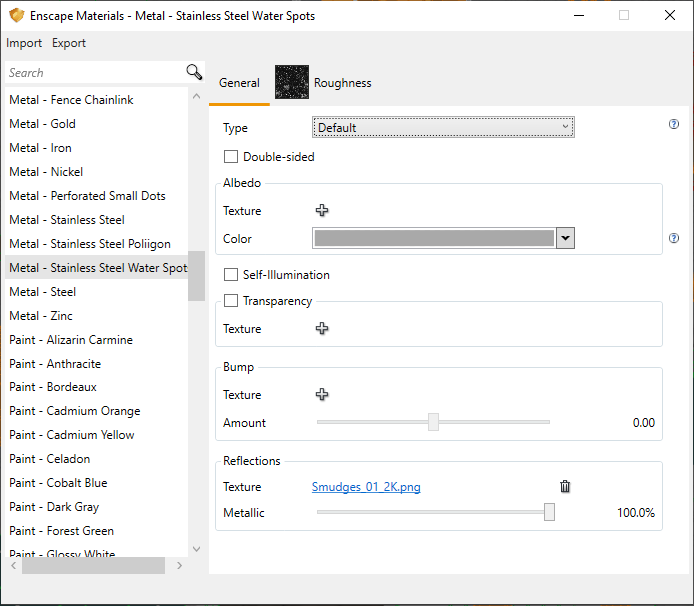Screen dimensions: 694x606
Task: Click the Search materials input field
Action: 95,72
